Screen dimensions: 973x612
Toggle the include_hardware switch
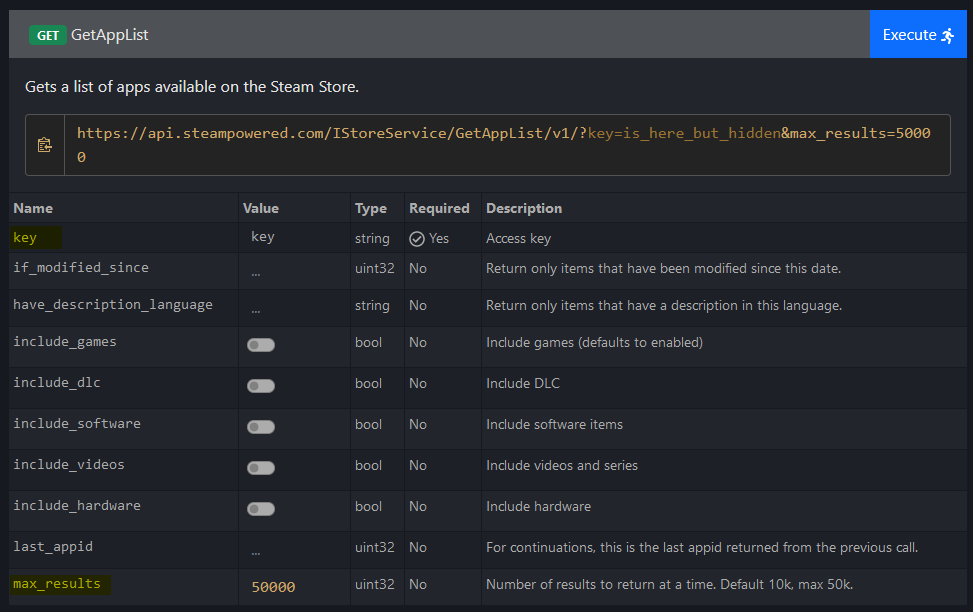pos(261,509)
